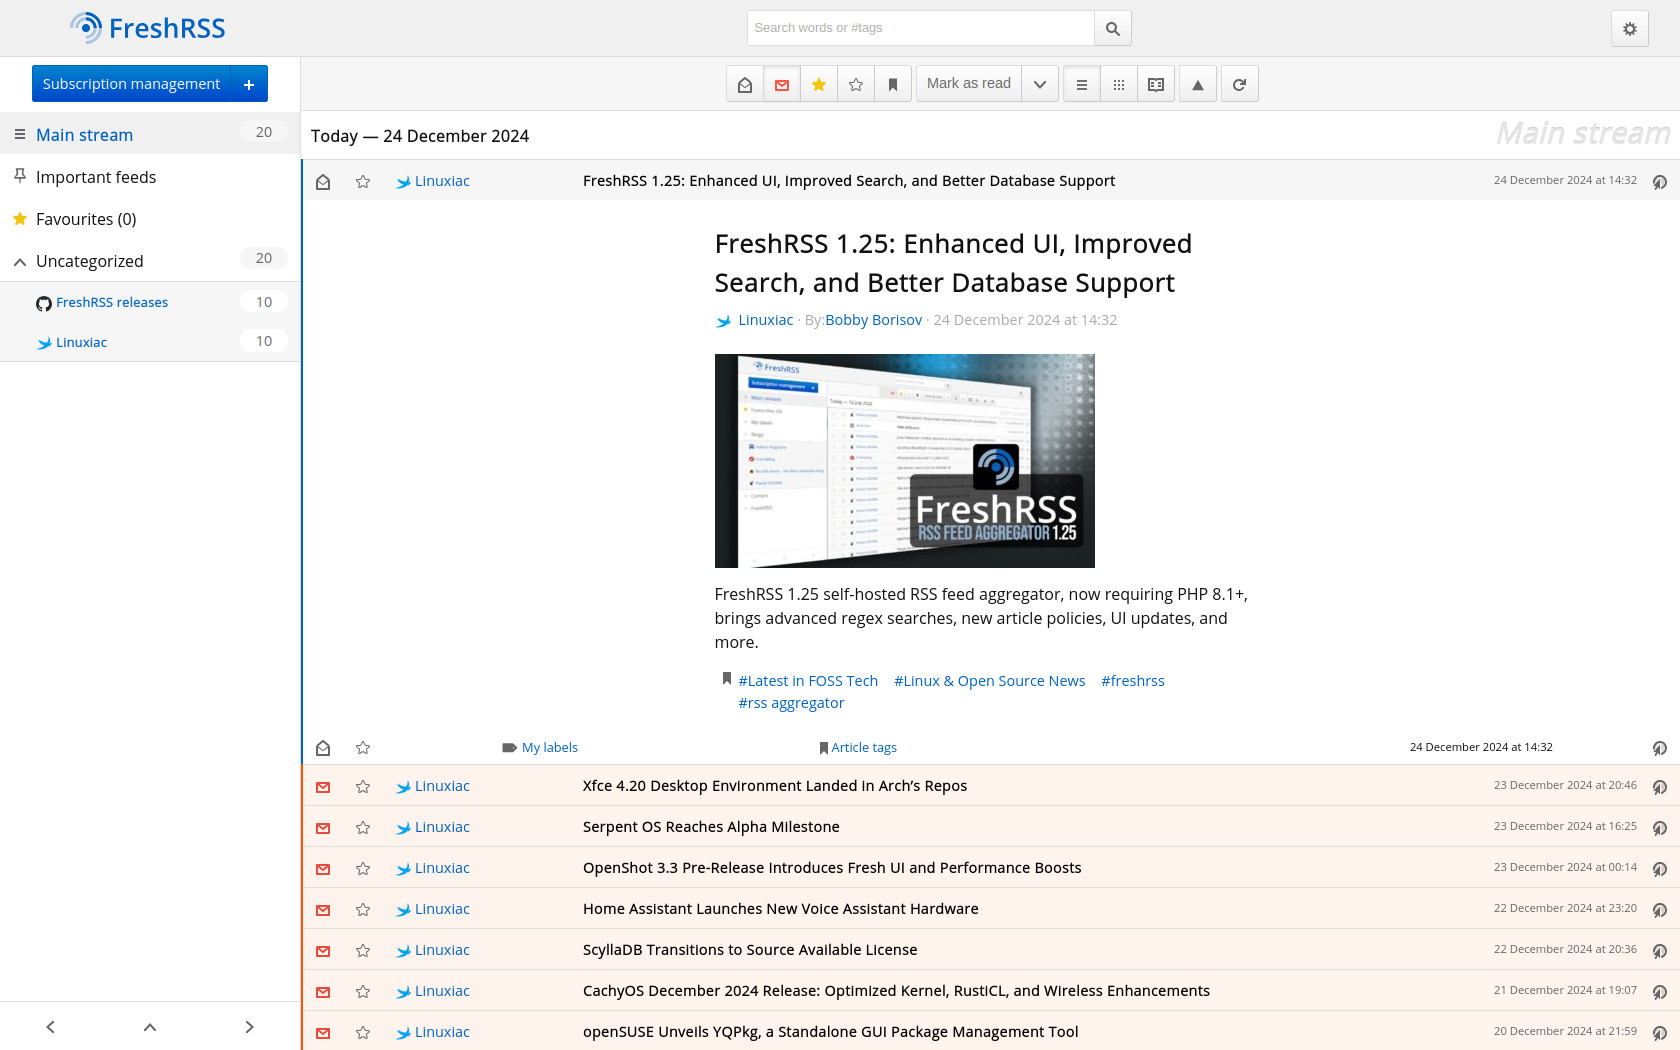Open the FreshRSS releases feed
The width and height of the screenshot is (1680, 1050).
[112, 302]
